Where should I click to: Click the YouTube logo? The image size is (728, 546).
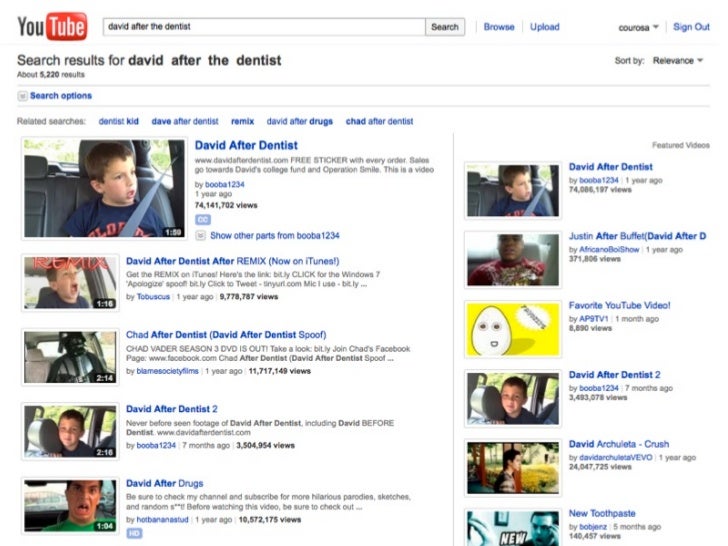(52, 26)
